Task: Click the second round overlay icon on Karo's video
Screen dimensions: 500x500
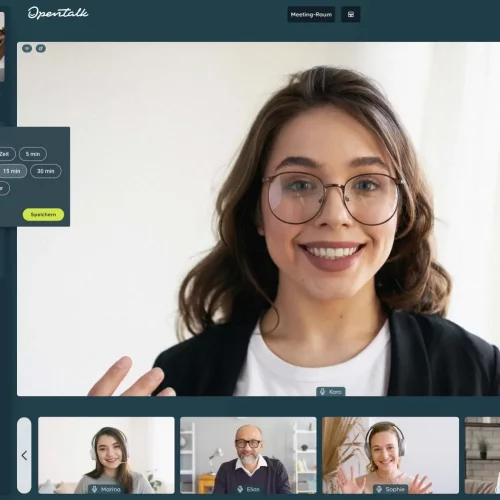Action: [x=41, y=49]
